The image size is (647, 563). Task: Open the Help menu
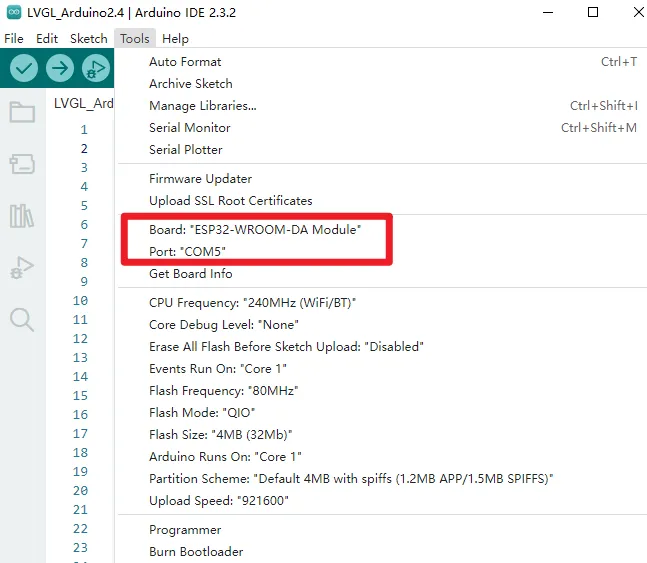point(175,39)
